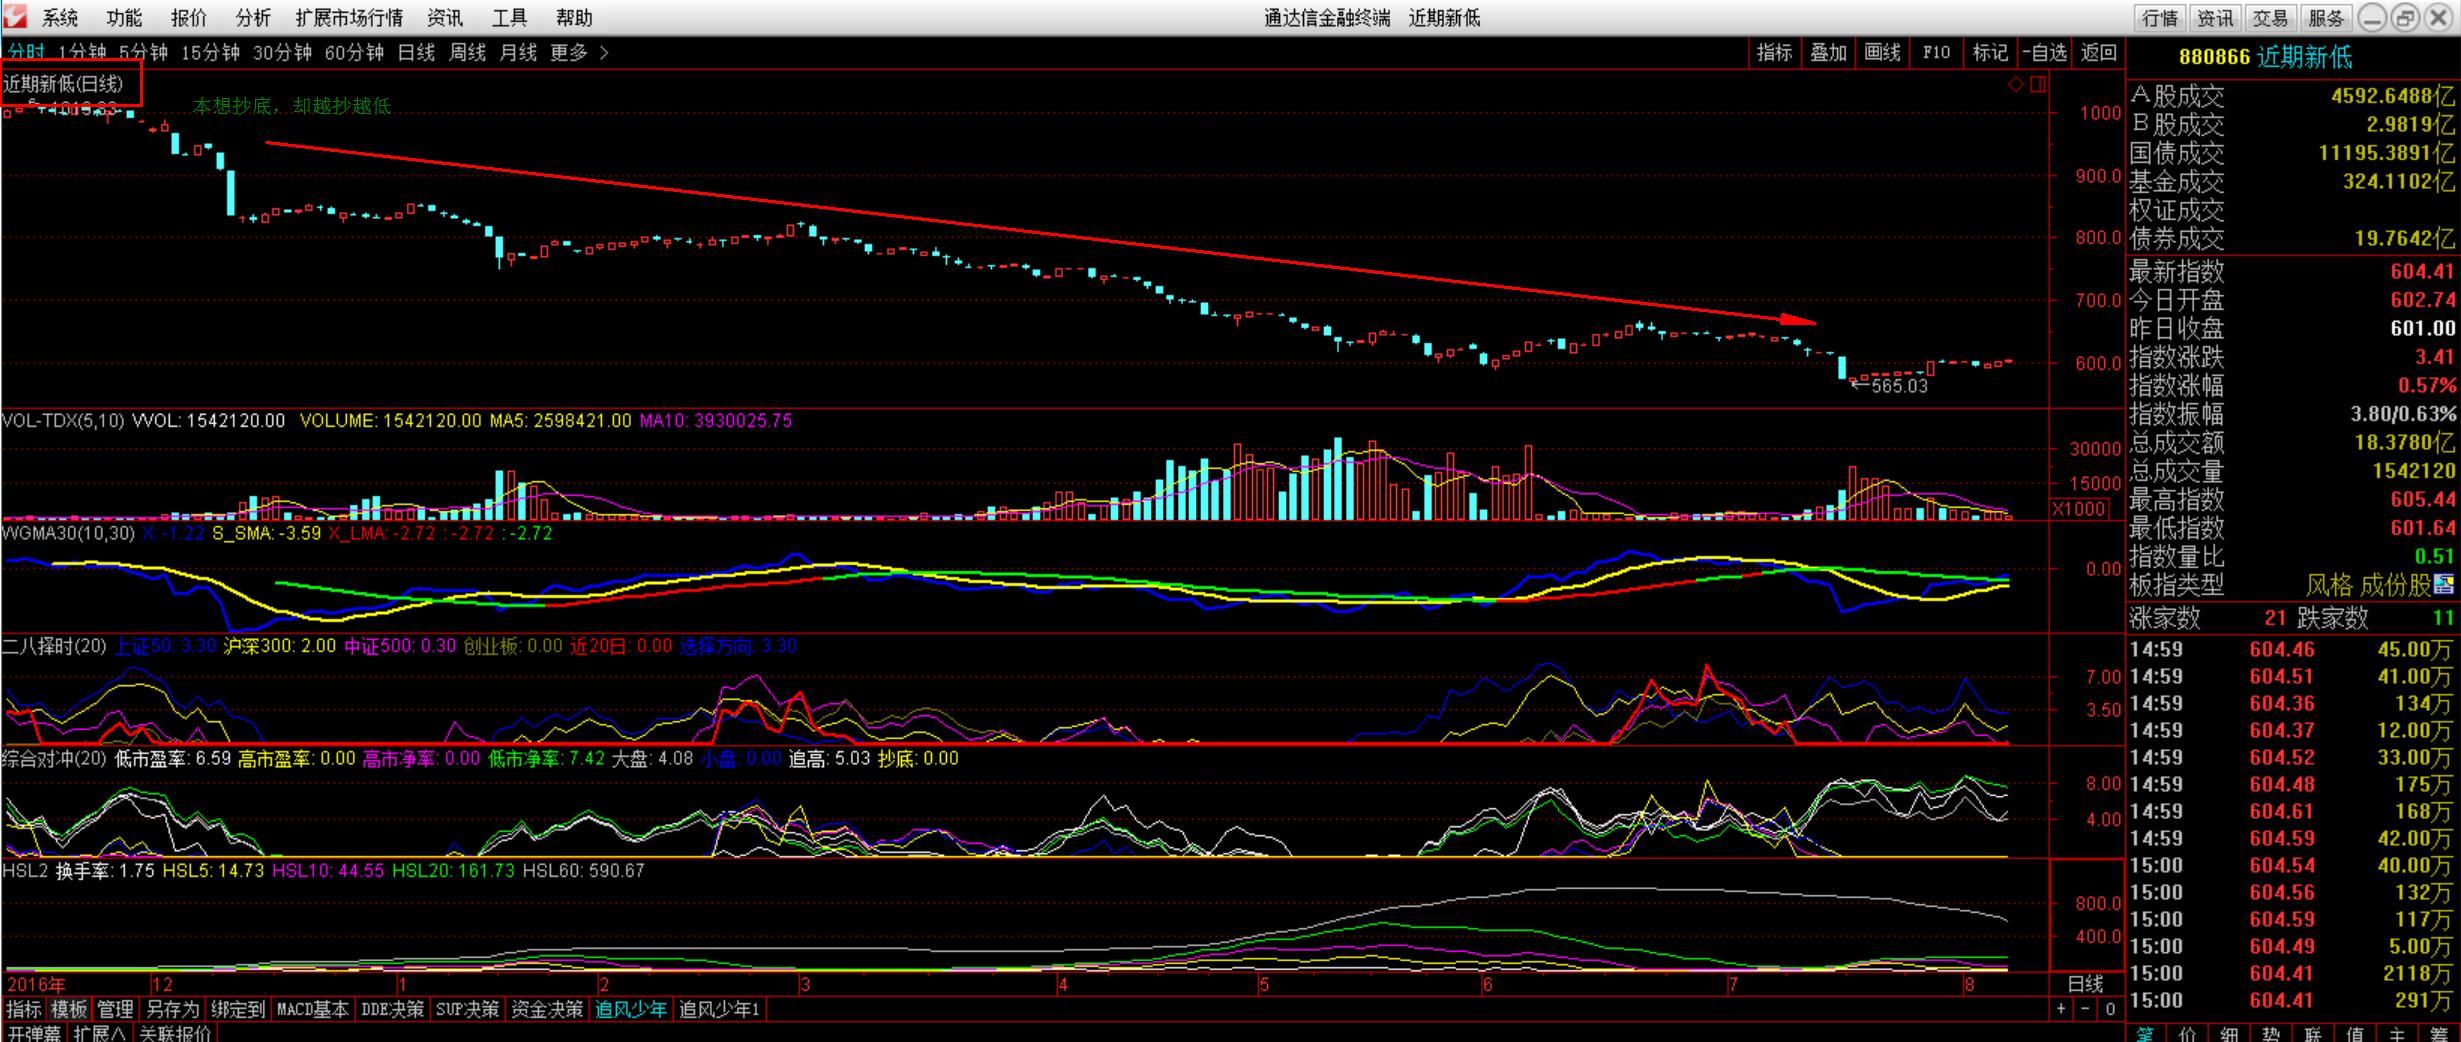The image size is (2461, 1042).
Task: Open the 资讯 menu in the menu bar
Action: coord(445,18)
